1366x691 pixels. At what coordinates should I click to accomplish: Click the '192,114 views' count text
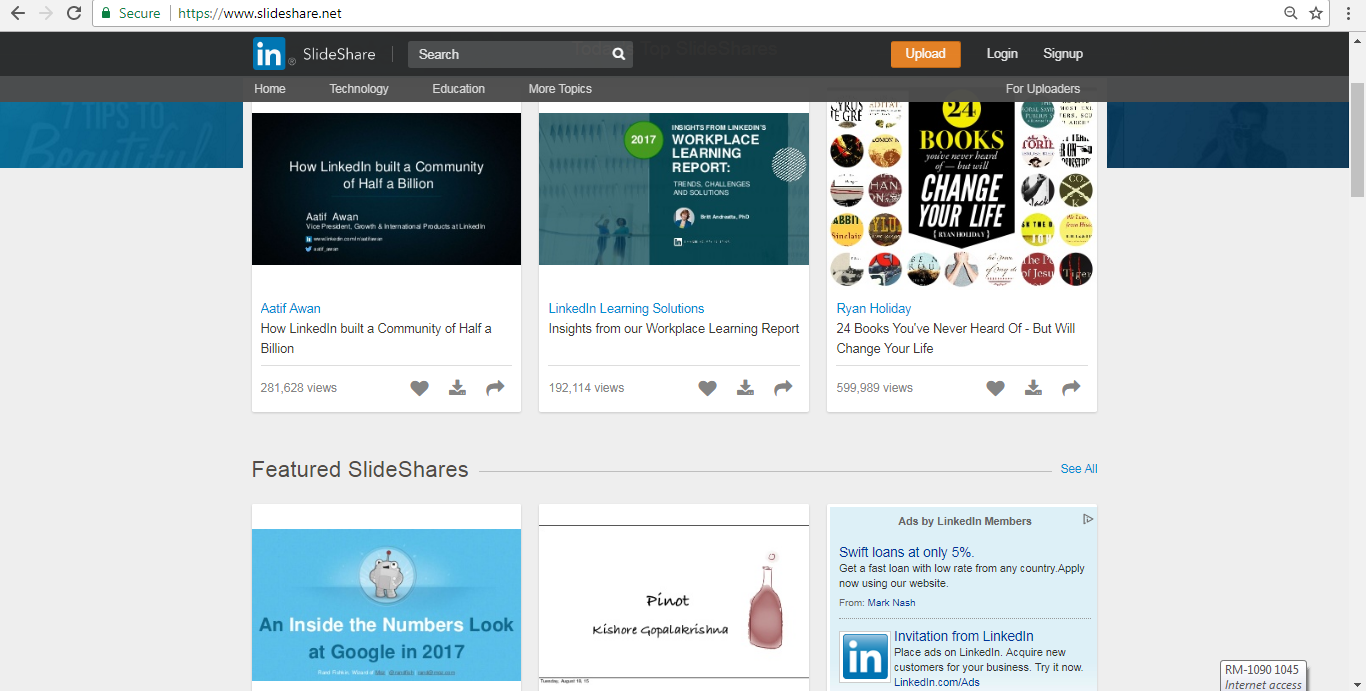pyautogui.click(x=586, y=388)
